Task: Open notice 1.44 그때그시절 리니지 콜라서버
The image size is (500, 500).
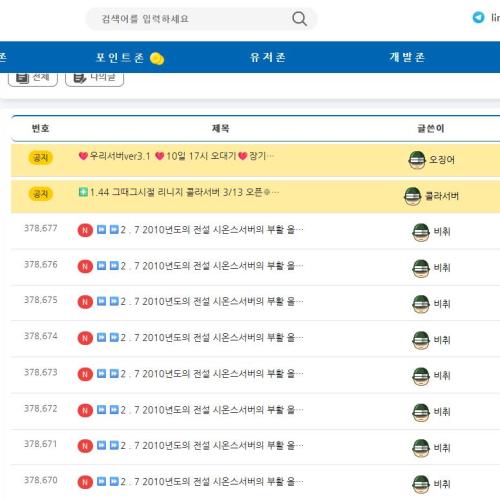Action: point(179,192)
